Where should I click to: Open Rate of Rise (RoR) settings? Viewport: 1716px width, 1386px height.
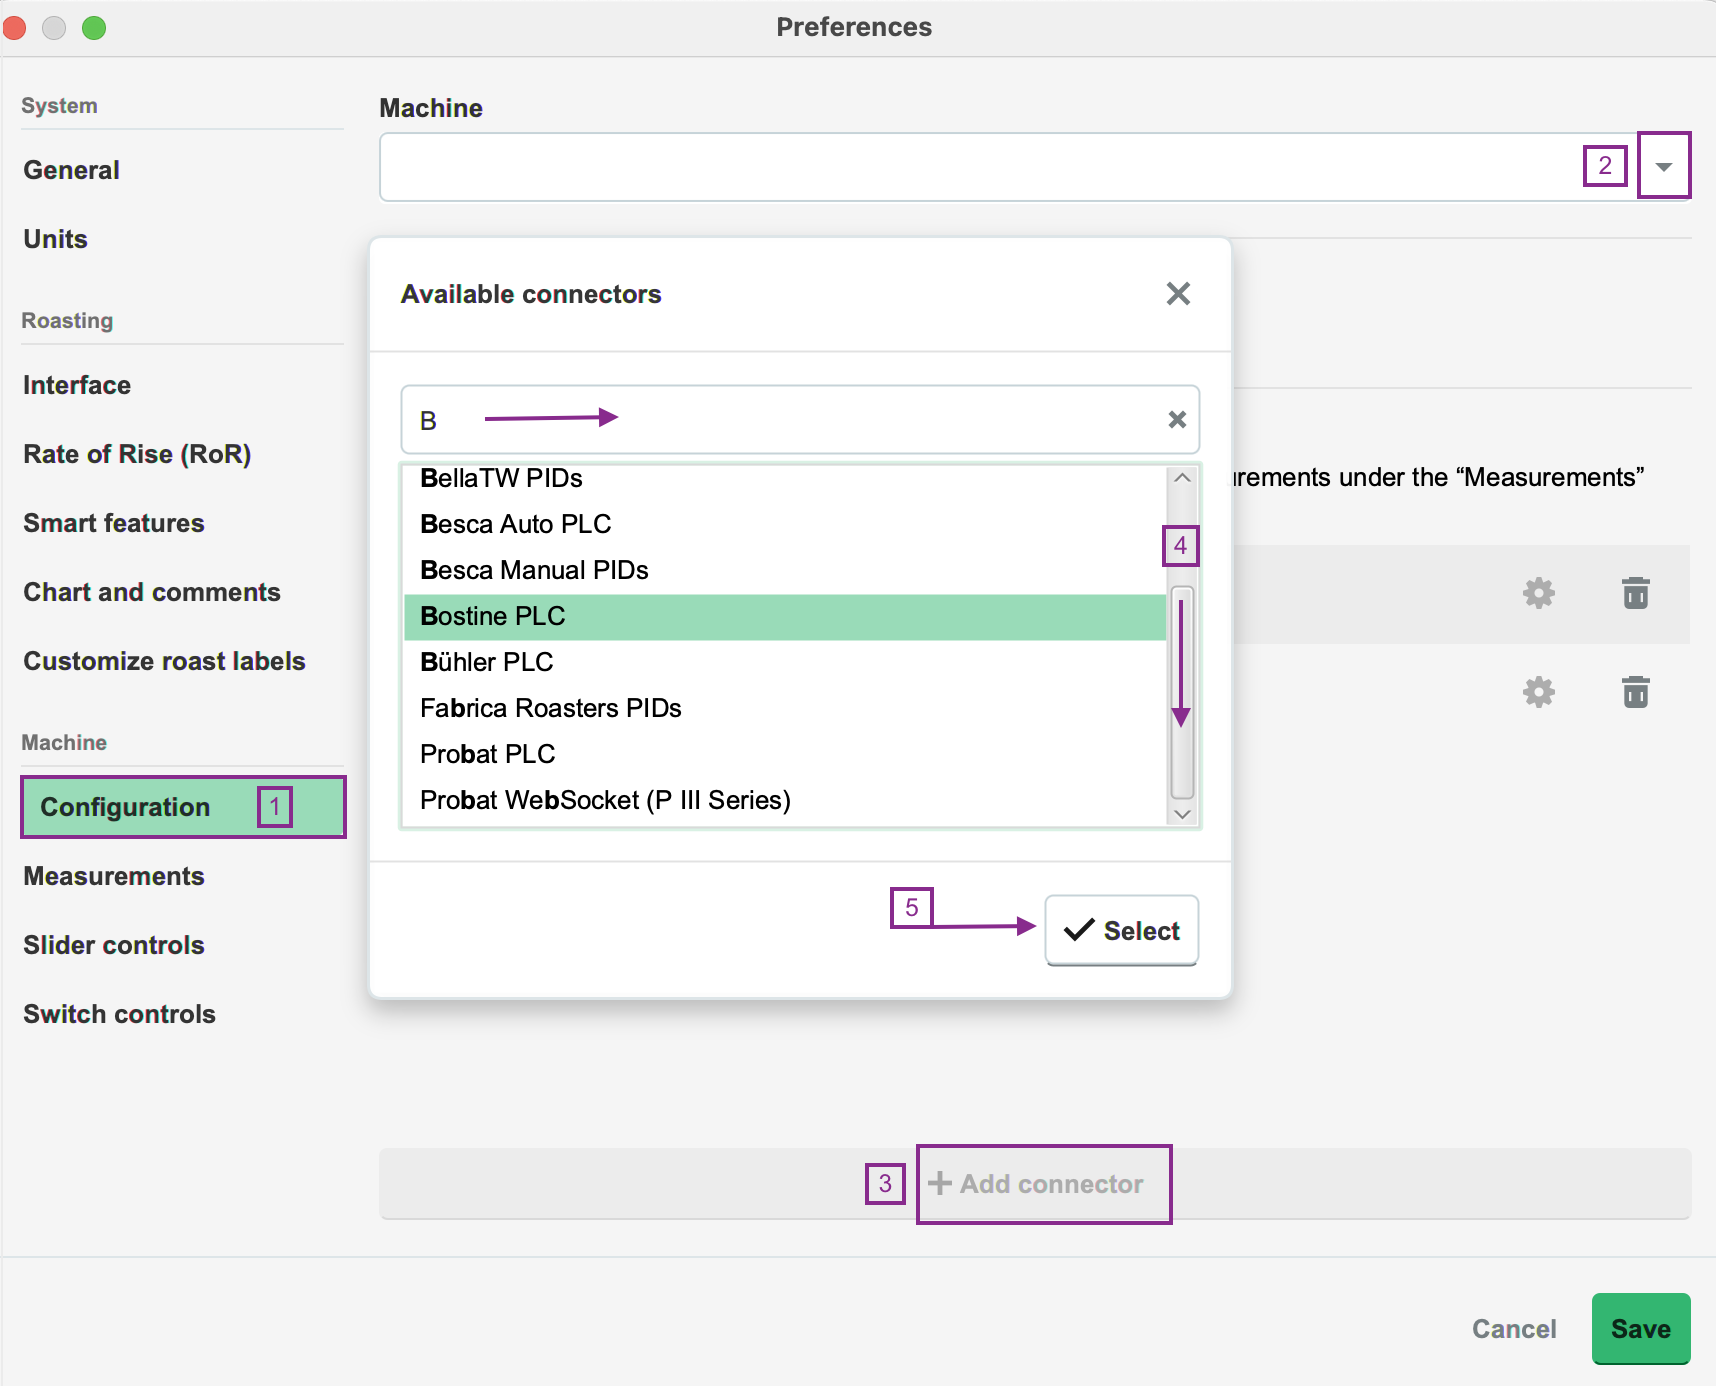pyautogui.click(x=137, y=454)
